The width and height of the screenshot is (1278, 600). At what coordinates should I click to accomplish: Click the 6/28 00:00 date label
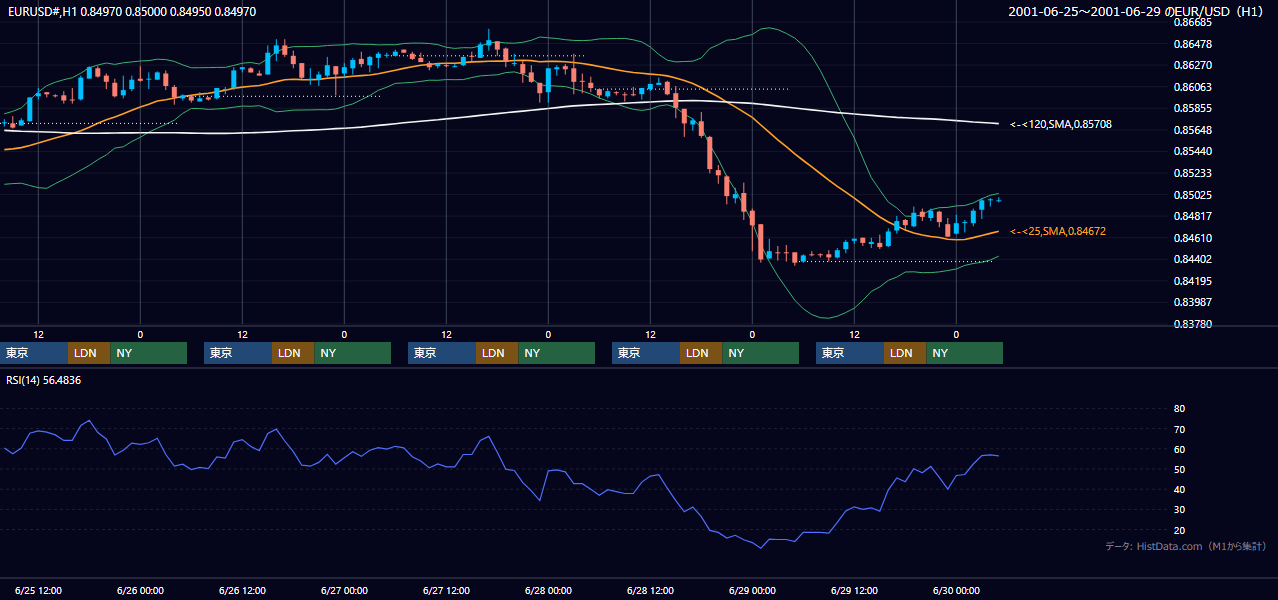(x=548, y=590)
